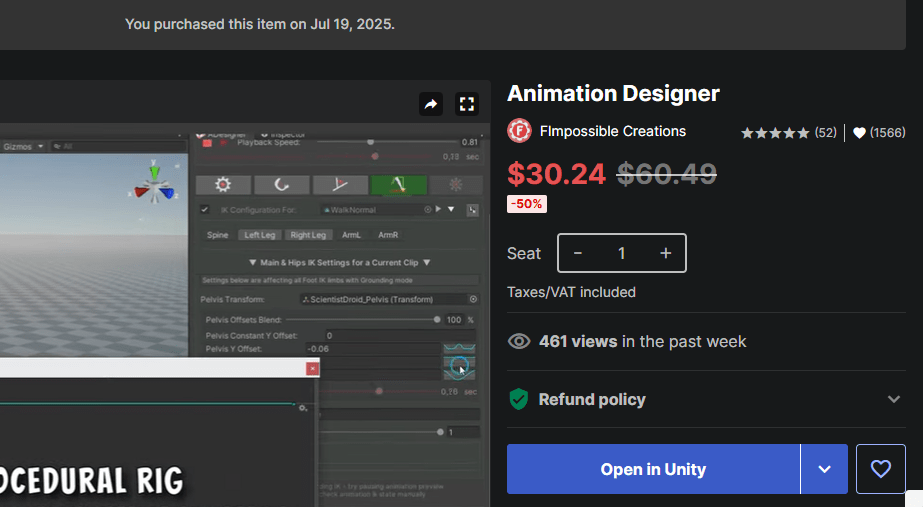Image resolution: width=923 pixels, height=507 pixels.
Task: Click the star rating icons
Action: tap(775, 133)
